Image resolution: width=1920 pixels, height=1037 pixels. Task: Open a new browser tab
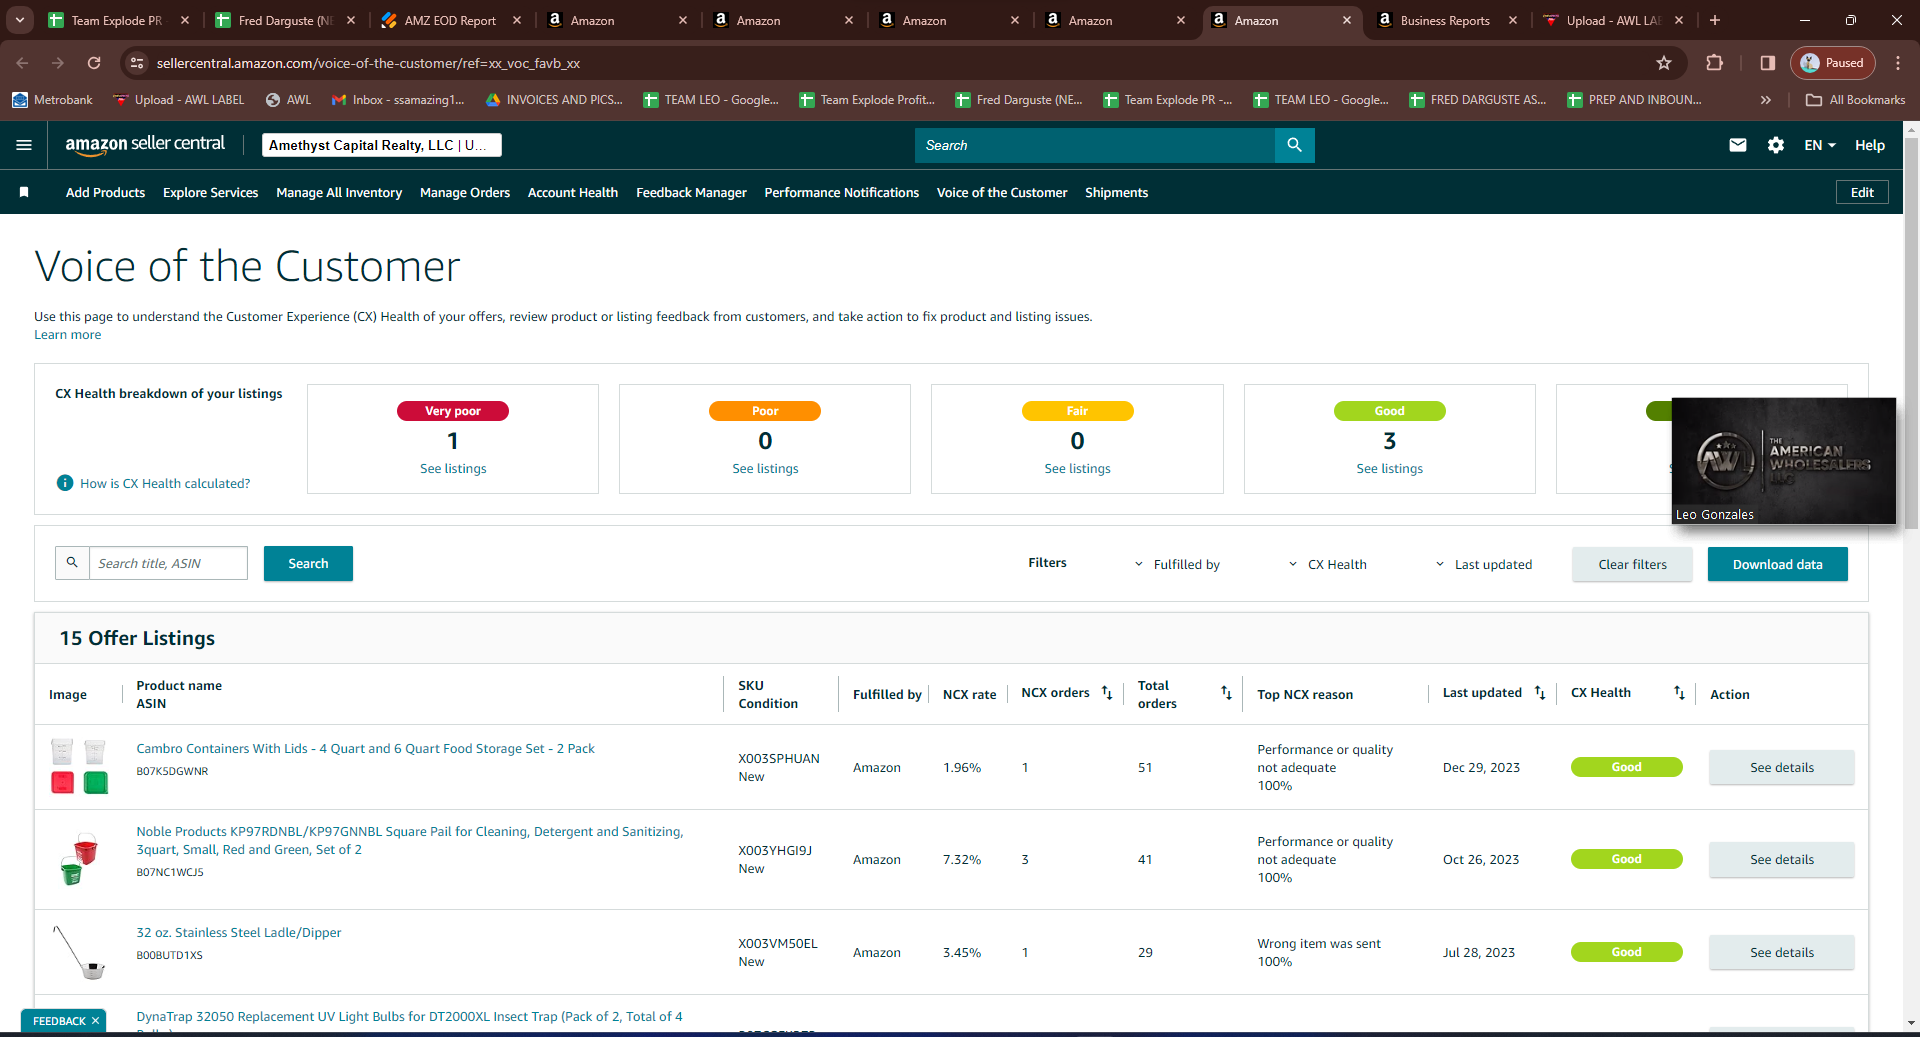pyautogui.click(x=1715, y=20)
